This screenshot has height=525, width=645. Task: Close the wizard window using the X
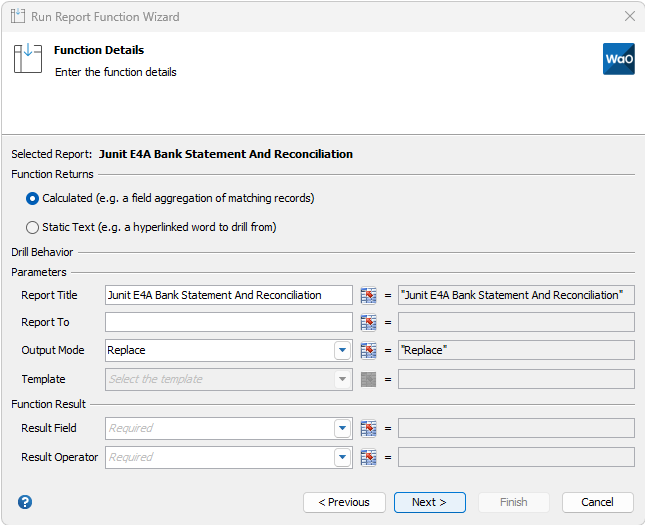629,17
